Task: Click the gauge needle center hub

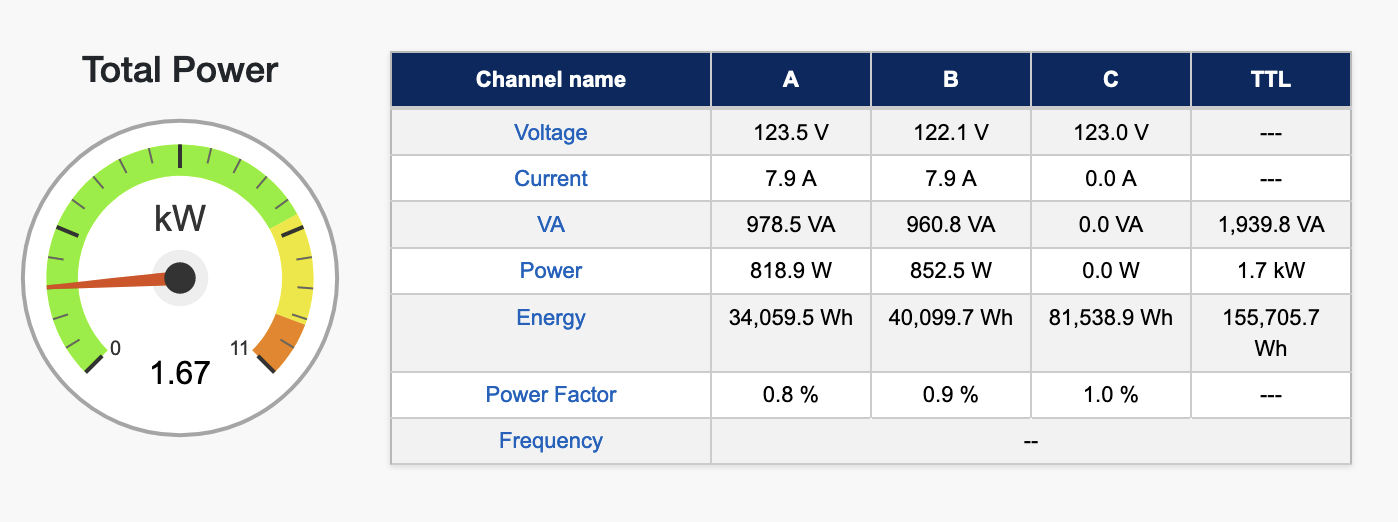Action: click(x=180, y=278)
